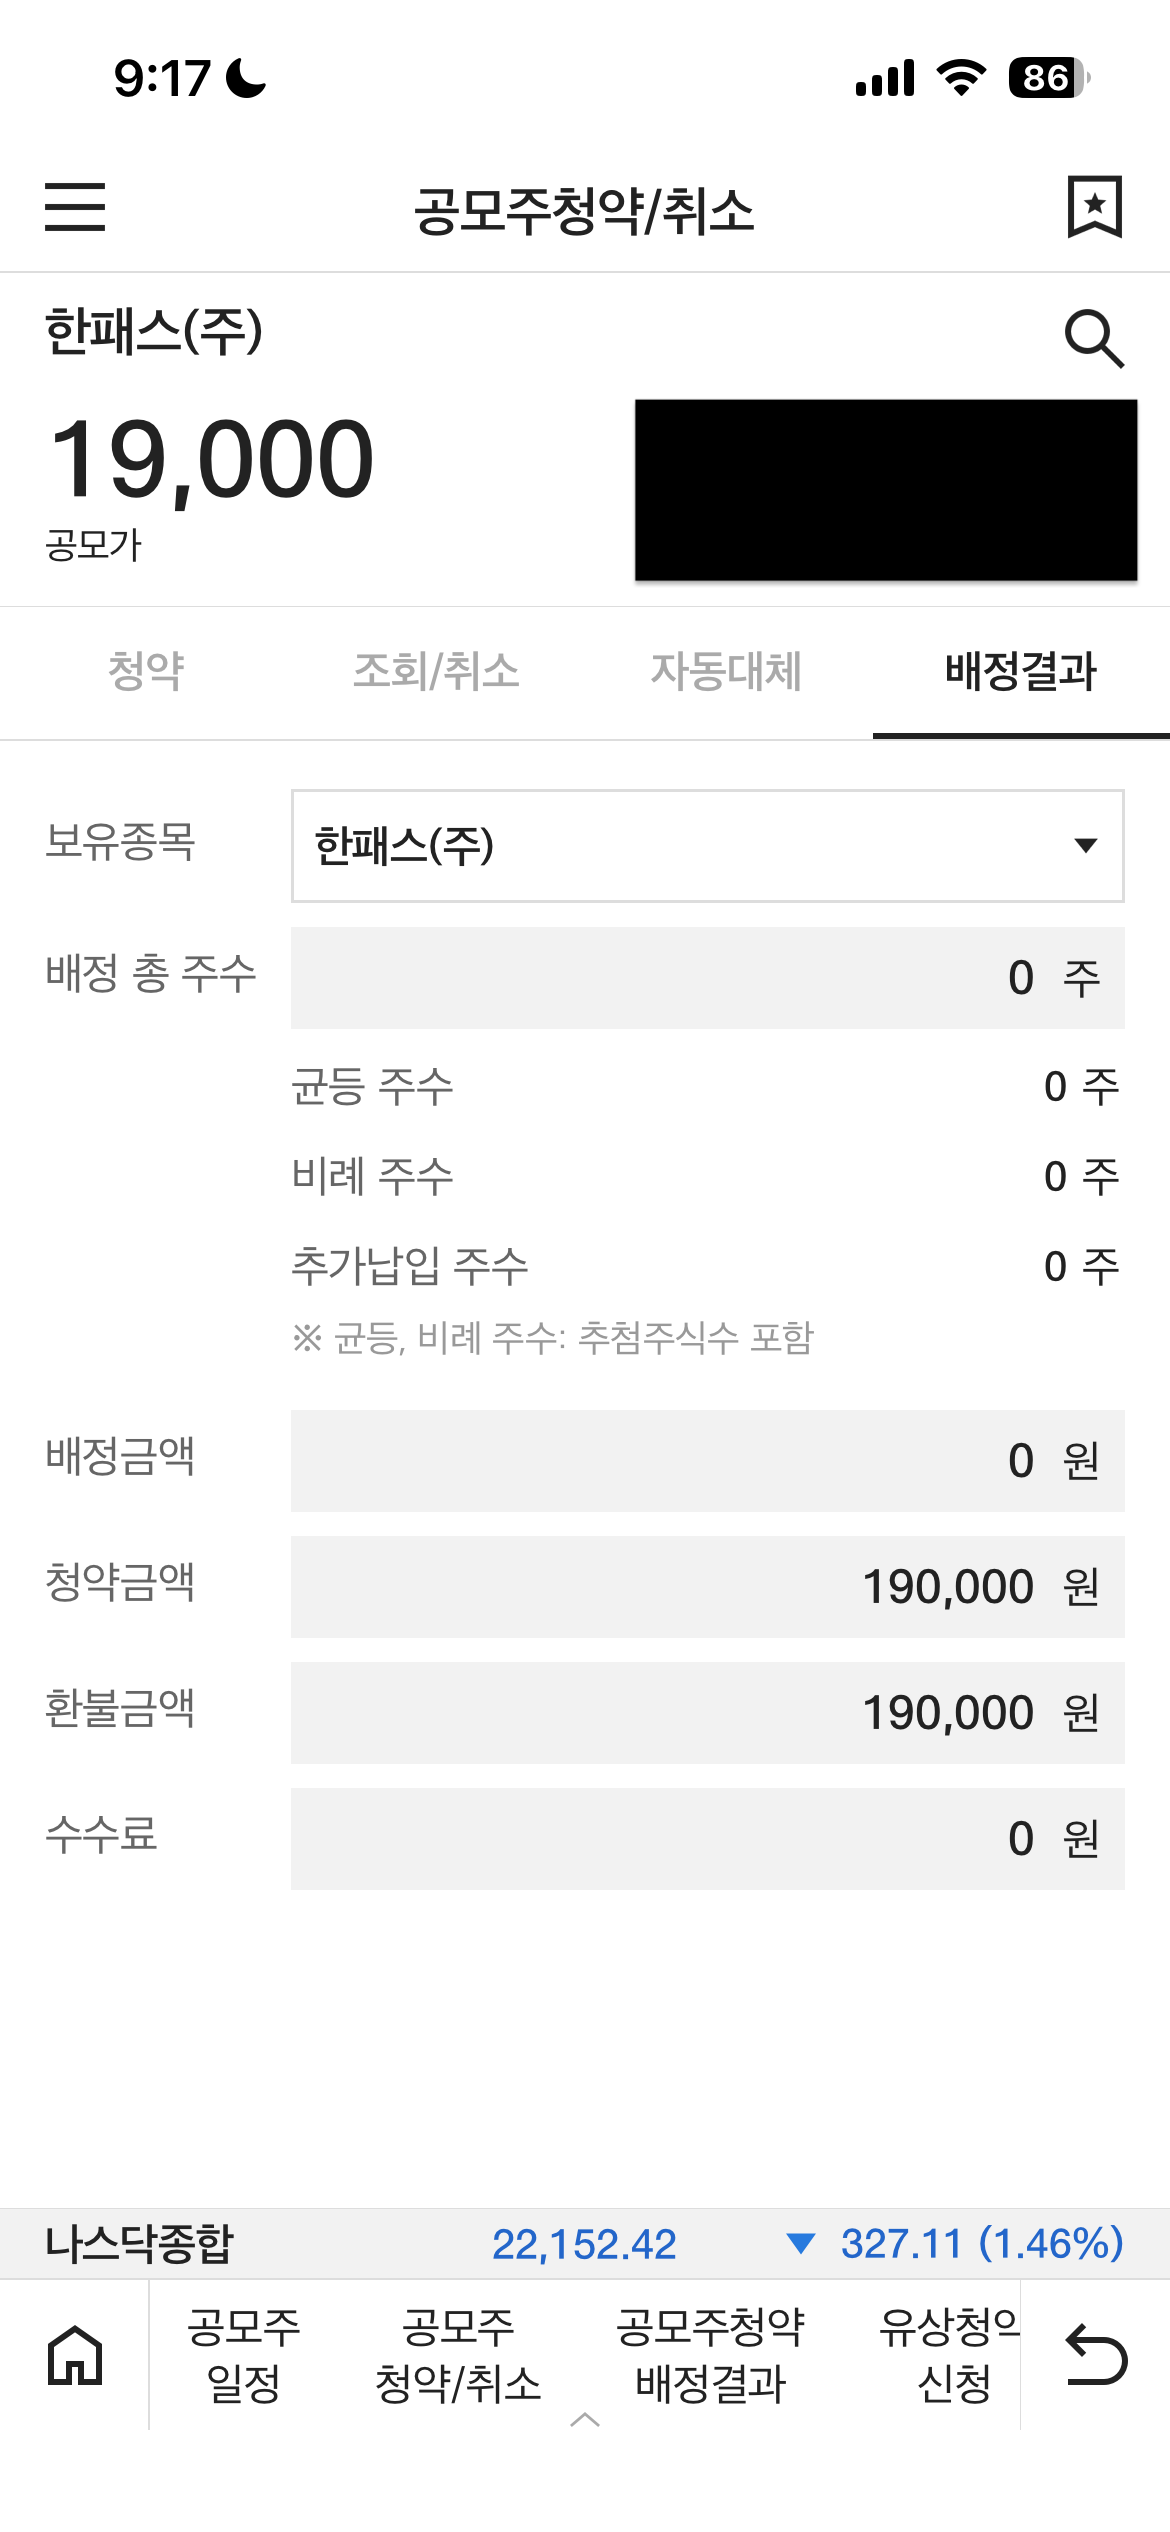Tap the 환불금액 190,000 원 field
1170x2532 pixels.
(707, 1713)
